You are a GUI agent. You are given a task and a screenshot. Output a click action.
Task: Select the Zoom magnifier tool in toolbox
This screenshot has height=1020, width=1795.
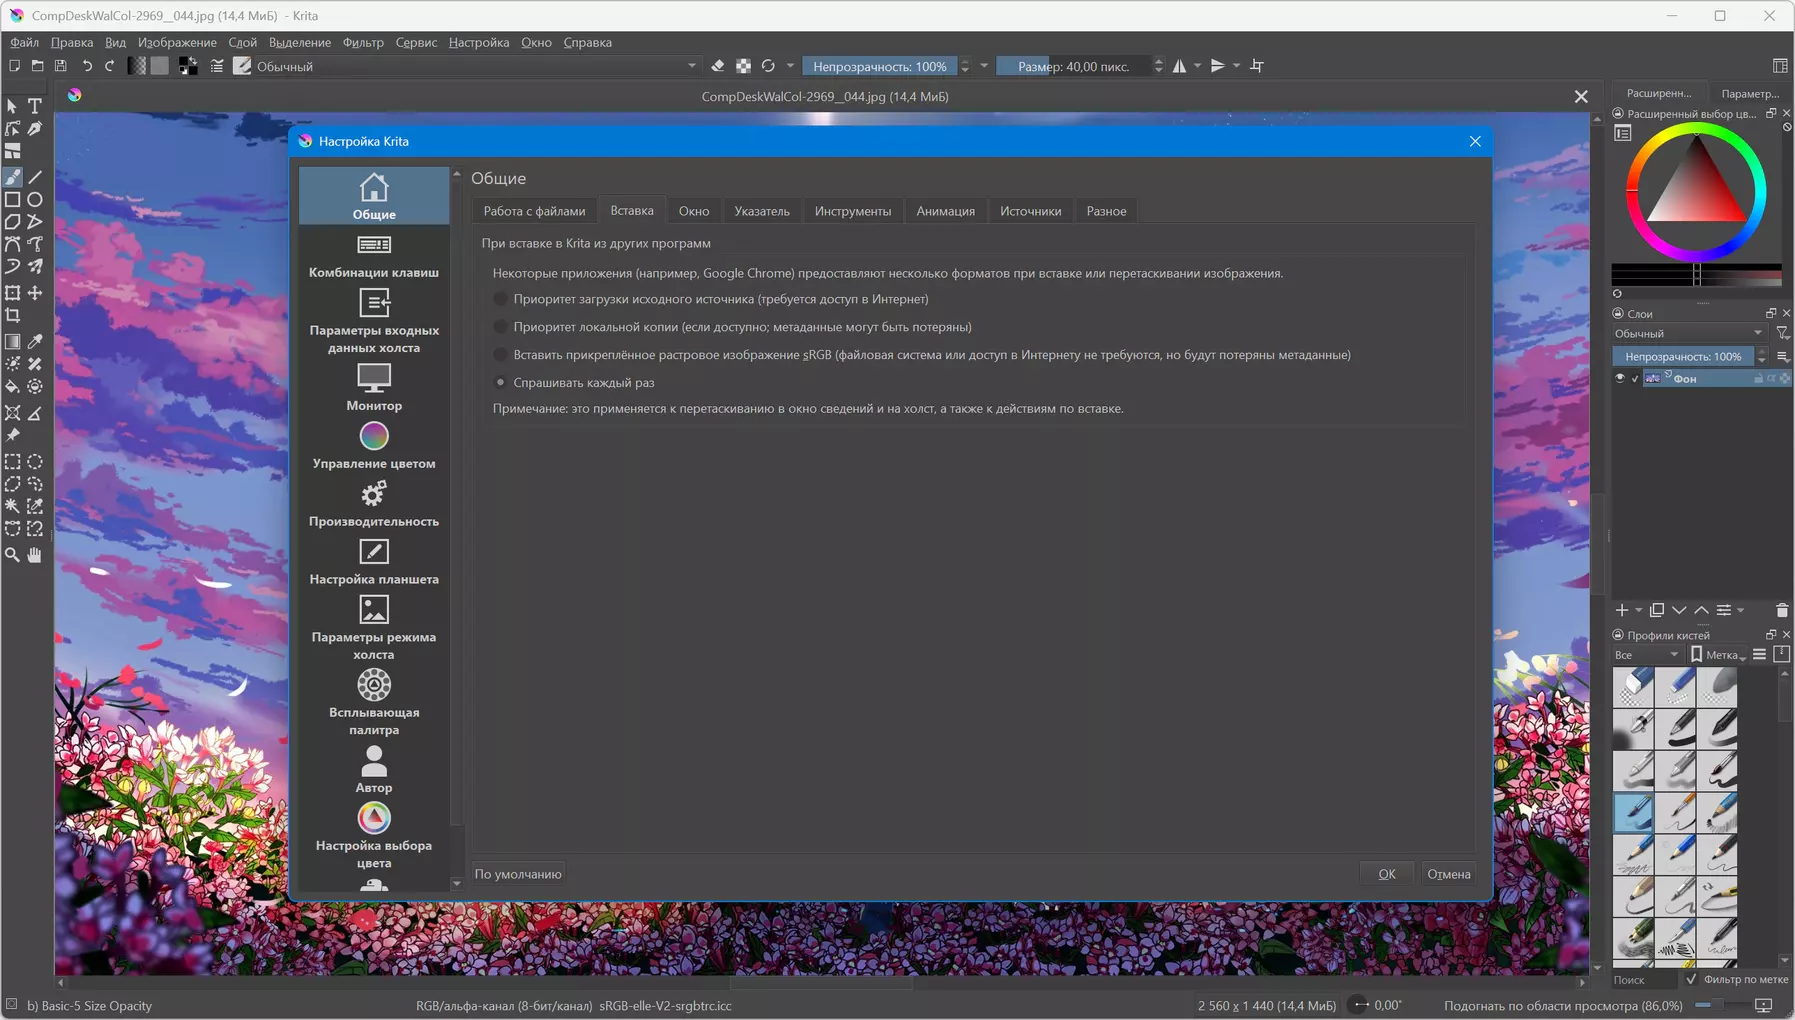click(12, 555)
